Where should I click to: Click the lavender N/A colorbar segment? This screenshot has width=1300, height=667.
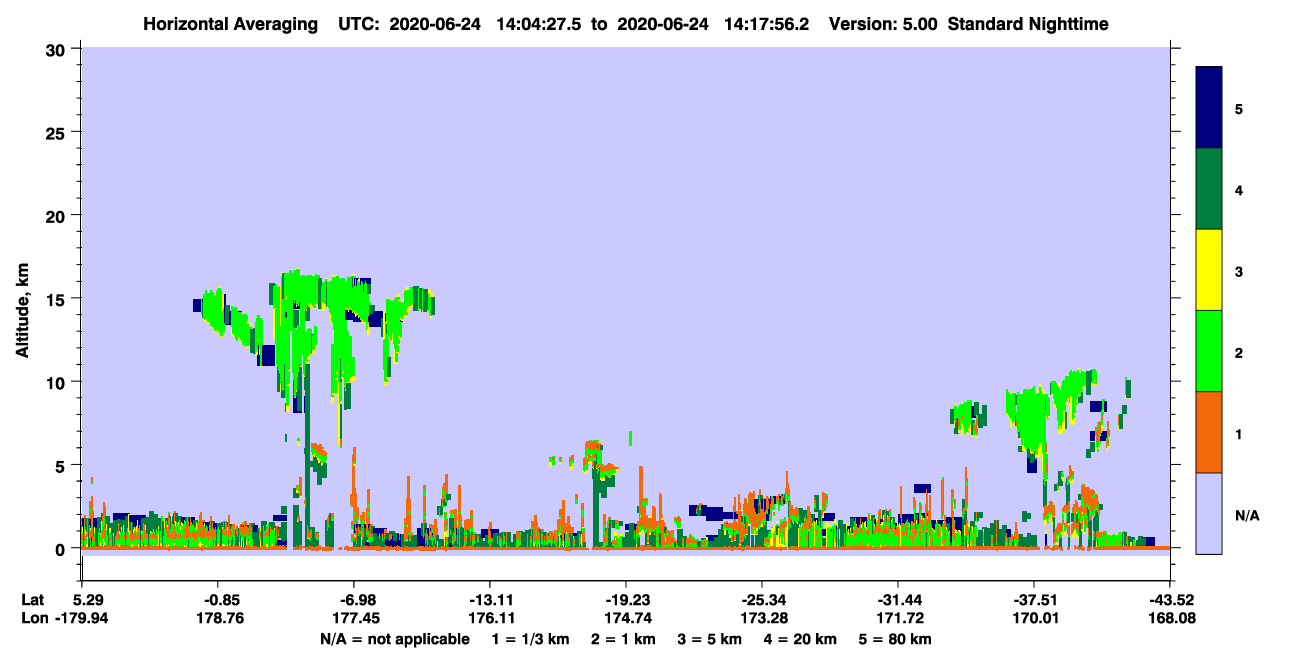[x=1209, y=513]
